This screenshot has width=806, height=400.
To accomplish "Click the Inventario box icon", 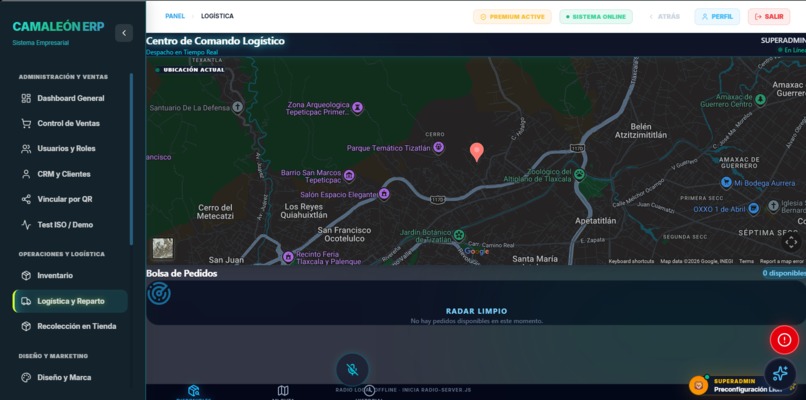I will coord(26,276).
